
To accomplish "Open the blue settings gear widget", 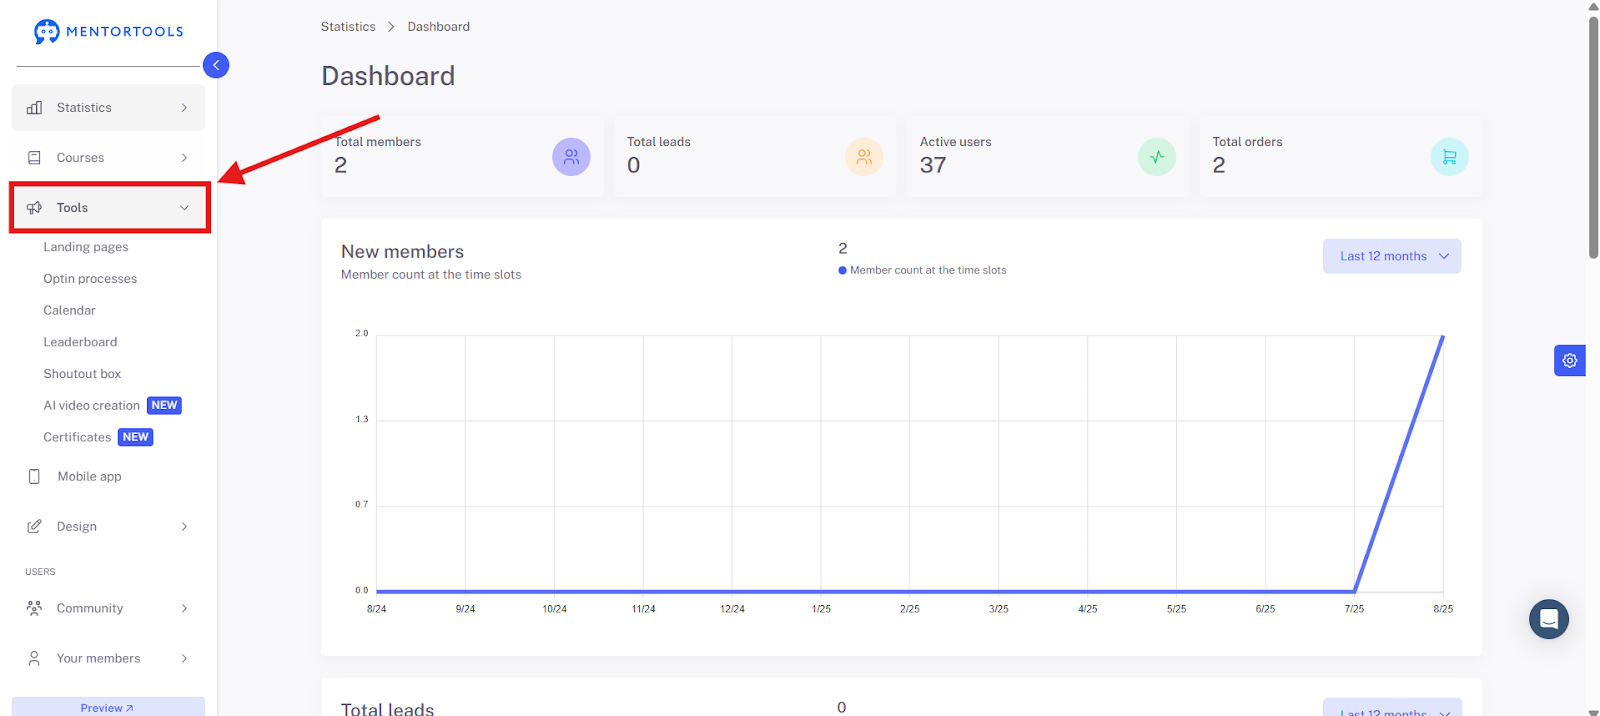I will click(x=1570, y=360).
